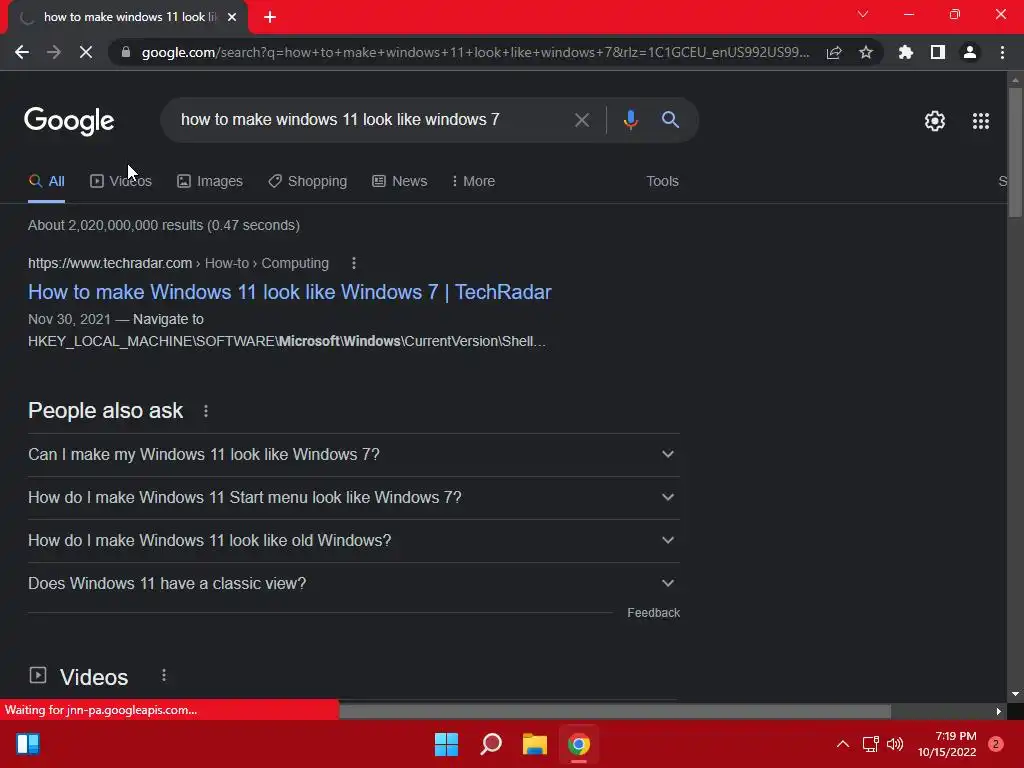Open Widgets from the taskbar
Image resolution: width=1024 pixels, height=768 pixels.
point(27,744)
